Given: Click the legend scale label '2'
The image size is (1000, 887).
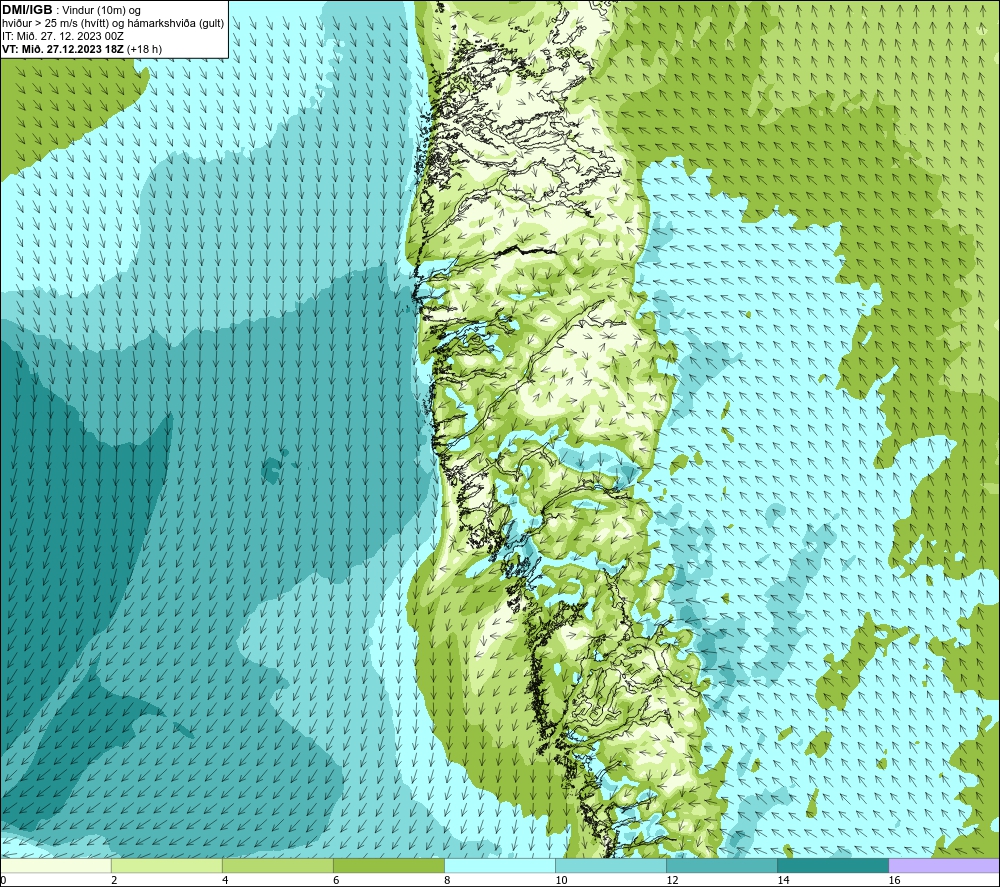Looking at the screenshot, I should [114, 880].
